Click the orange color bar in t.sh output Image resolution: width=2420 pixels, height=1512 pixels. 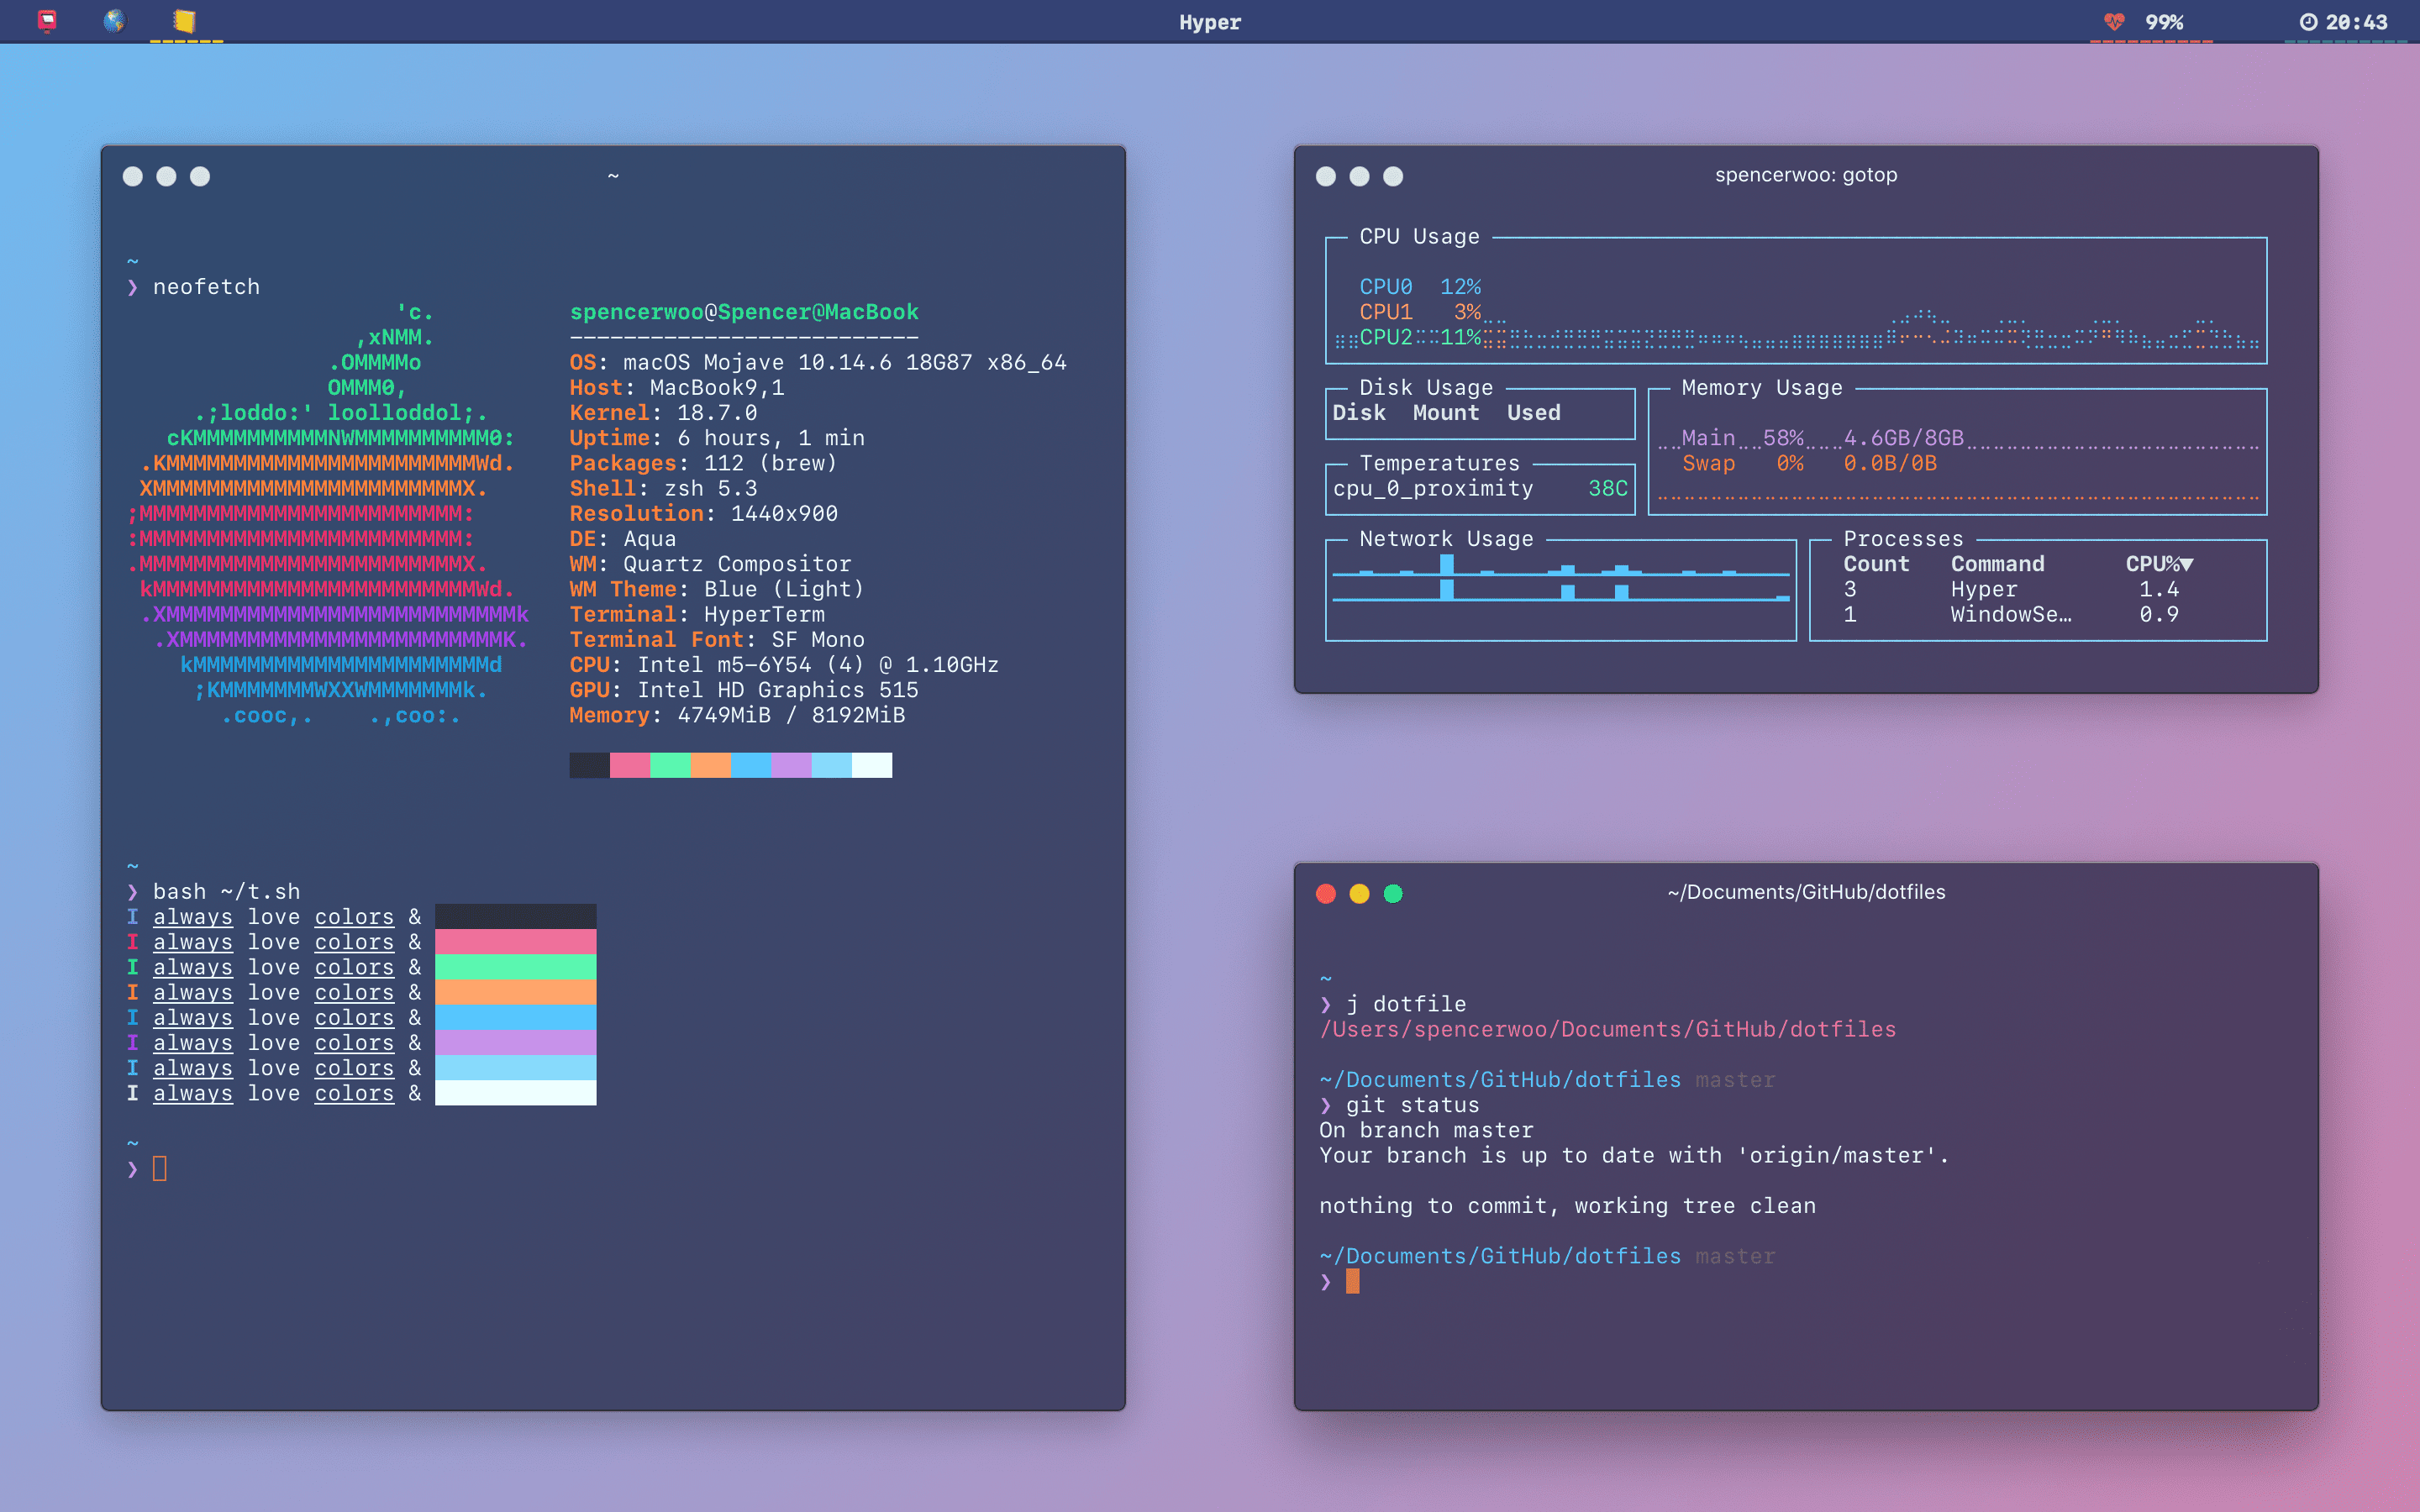(x=515, y=992)
